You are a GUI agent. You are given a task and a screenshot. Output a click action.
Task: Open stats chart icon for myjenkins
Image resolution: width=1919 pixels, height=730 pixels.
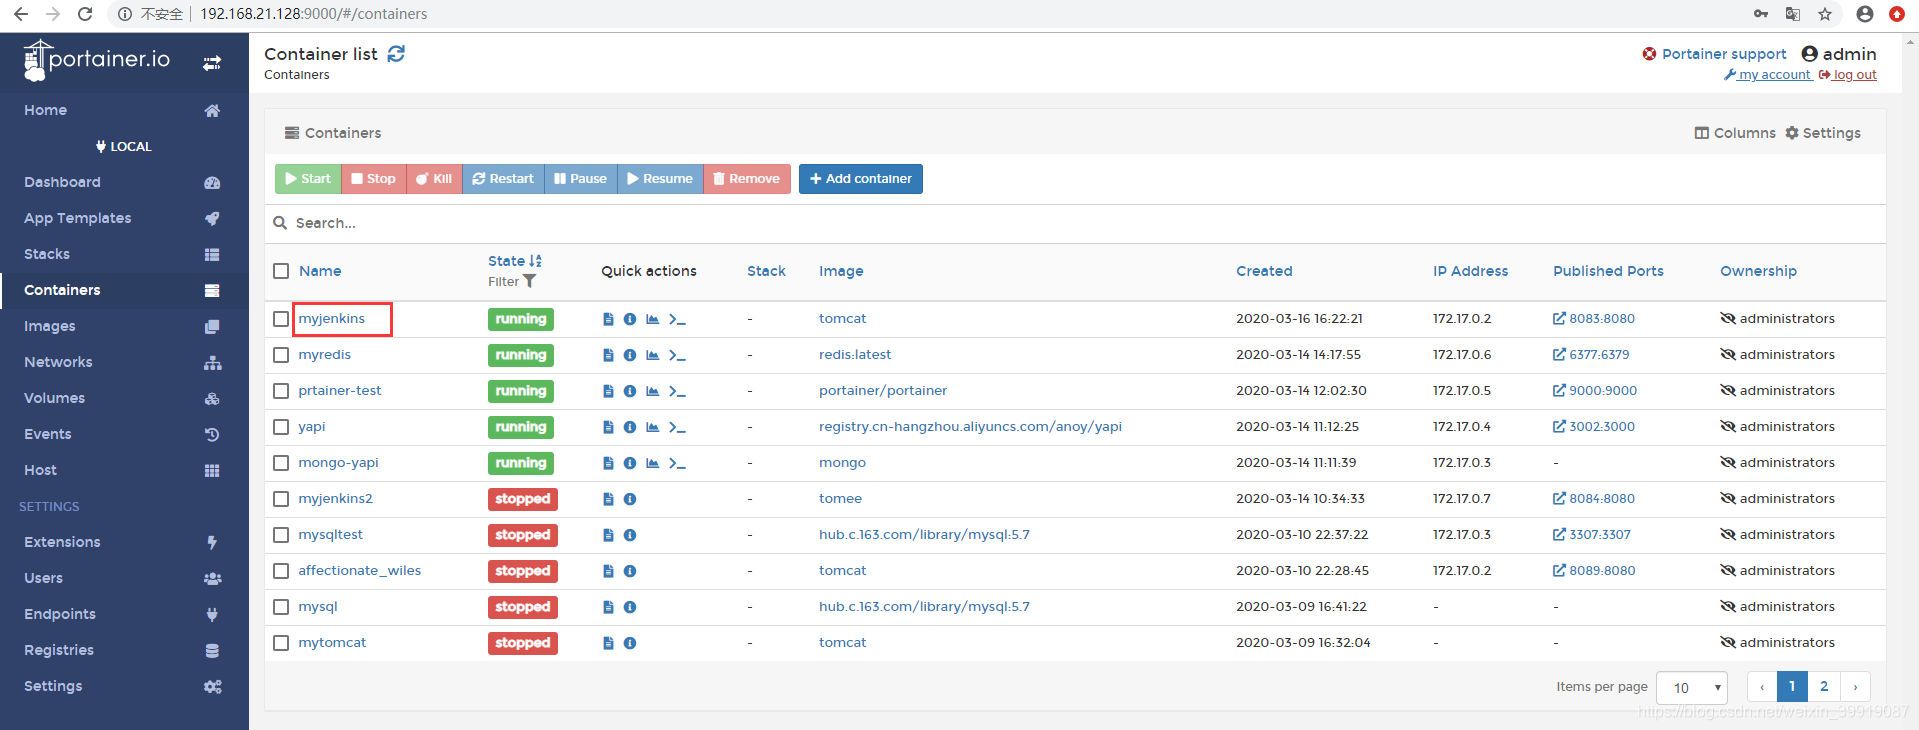[x=652, y=319]
